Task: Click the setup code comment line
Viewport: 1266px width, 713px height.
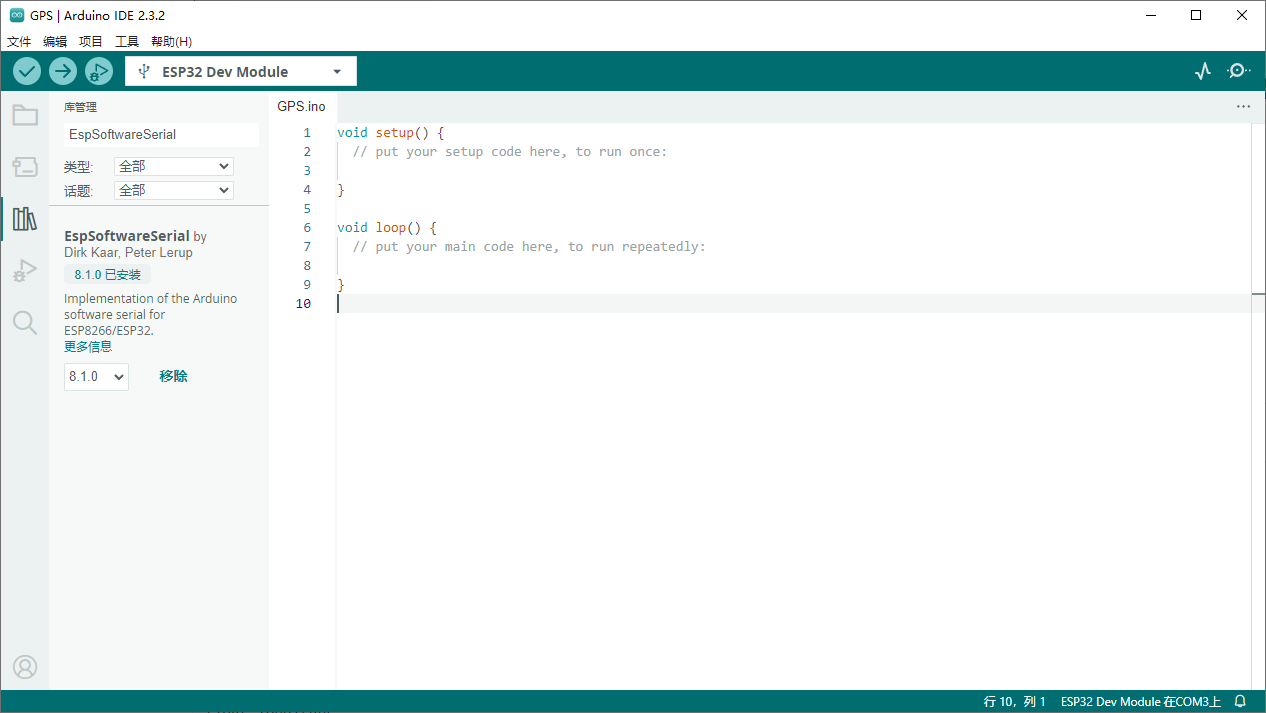Action: coord(509,151)
